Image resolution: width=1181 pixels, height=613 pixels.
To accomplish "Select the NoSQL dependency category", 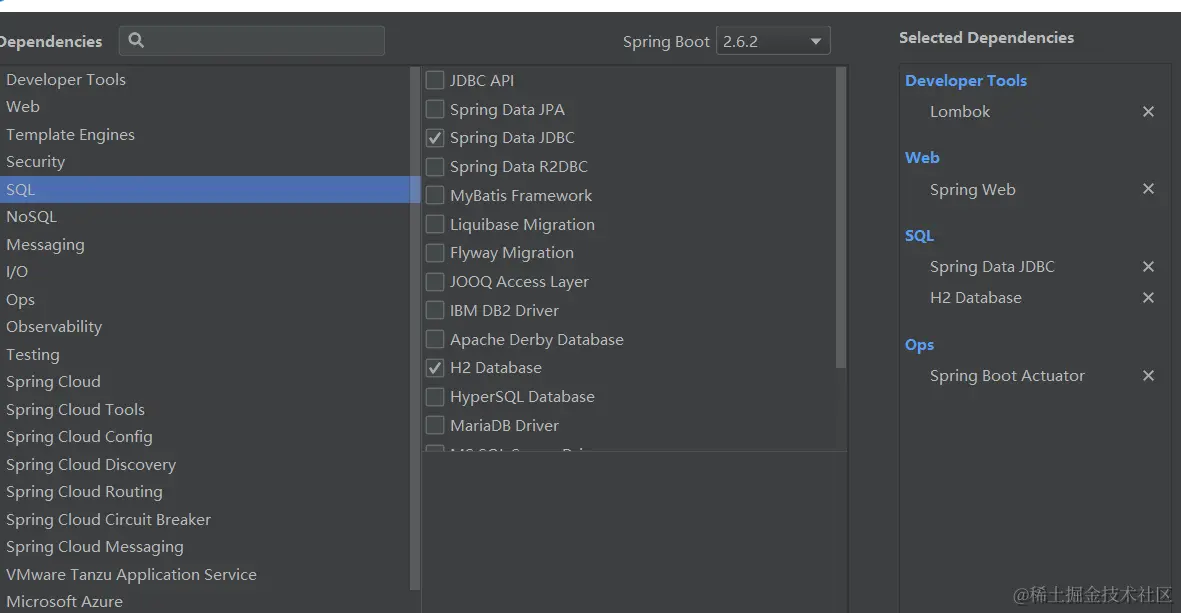I will point(32,217).
